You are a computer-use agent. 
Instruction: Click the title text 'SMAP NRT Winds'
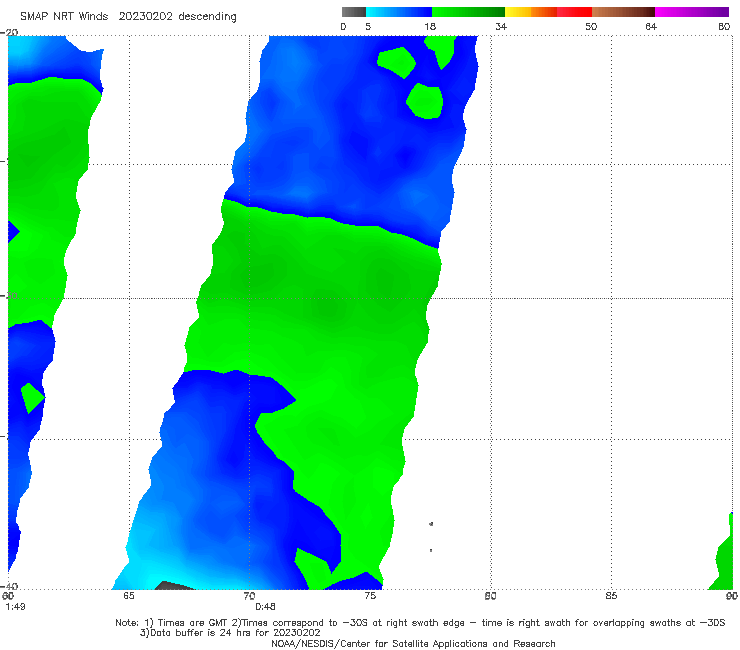pyautogui.click(x=64, y=16)
